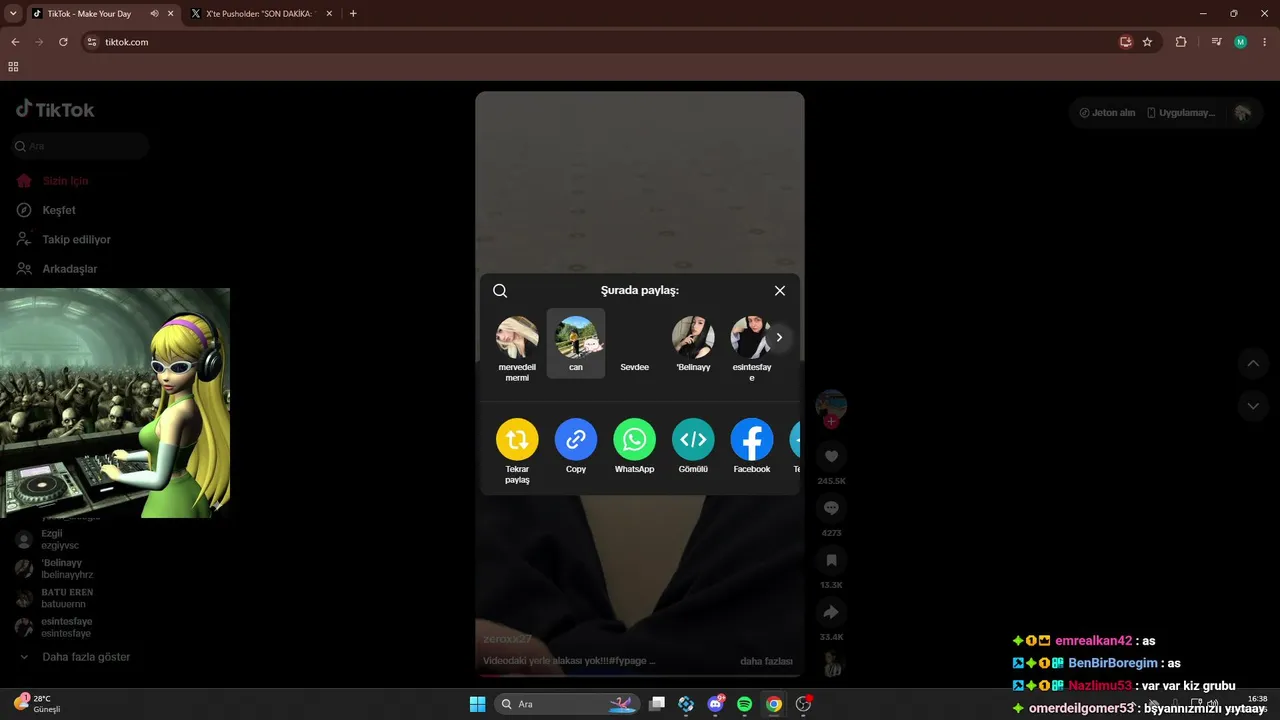The image size is (1280, 720).
Task: Open the weather widget showing 28°C
Action: 38,703
